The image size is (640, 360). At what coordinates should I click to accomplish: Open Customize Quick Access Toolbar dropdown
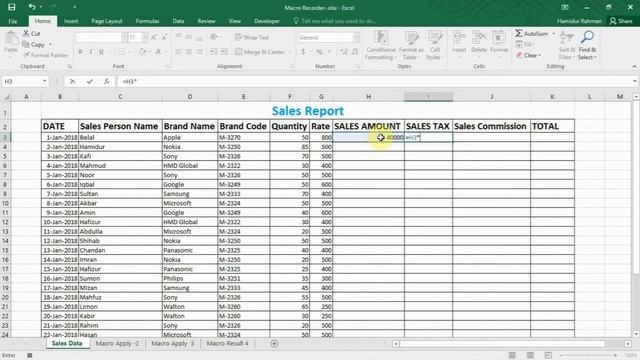point(74,7)
